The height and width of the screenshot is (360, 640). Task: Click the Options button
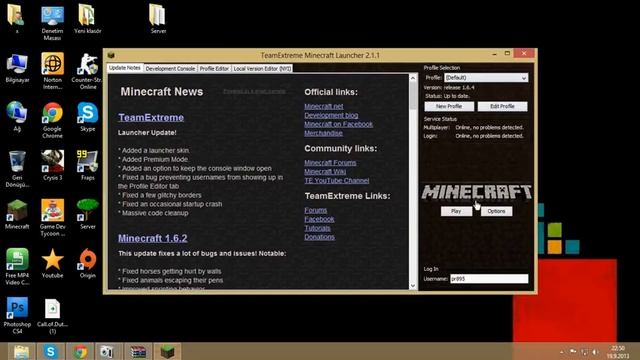pyautogui.click(x=496, y=211)
